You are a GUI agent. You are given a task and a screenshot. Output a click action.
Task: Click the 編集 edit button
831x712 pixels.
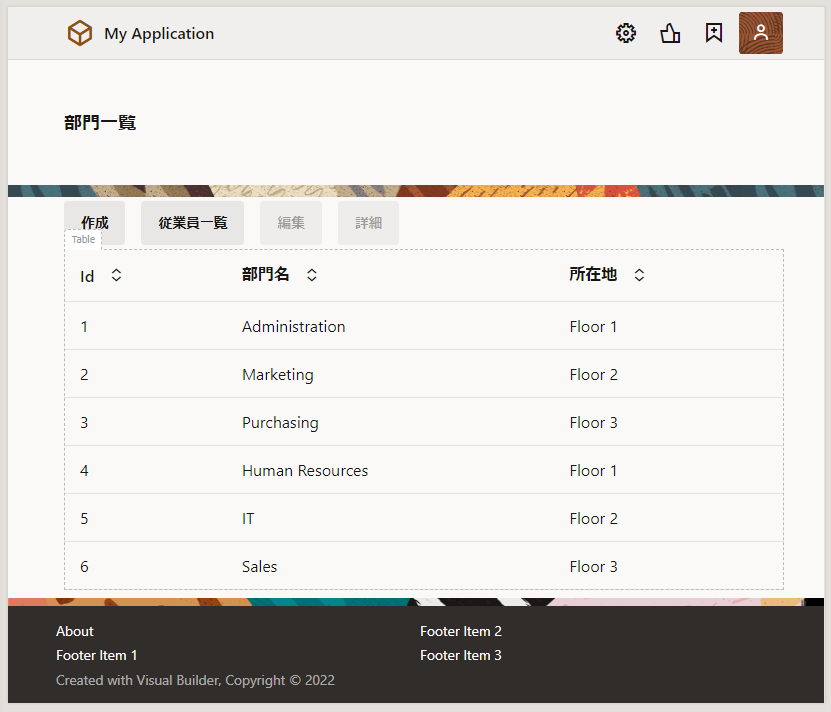(x=291, y=223)
